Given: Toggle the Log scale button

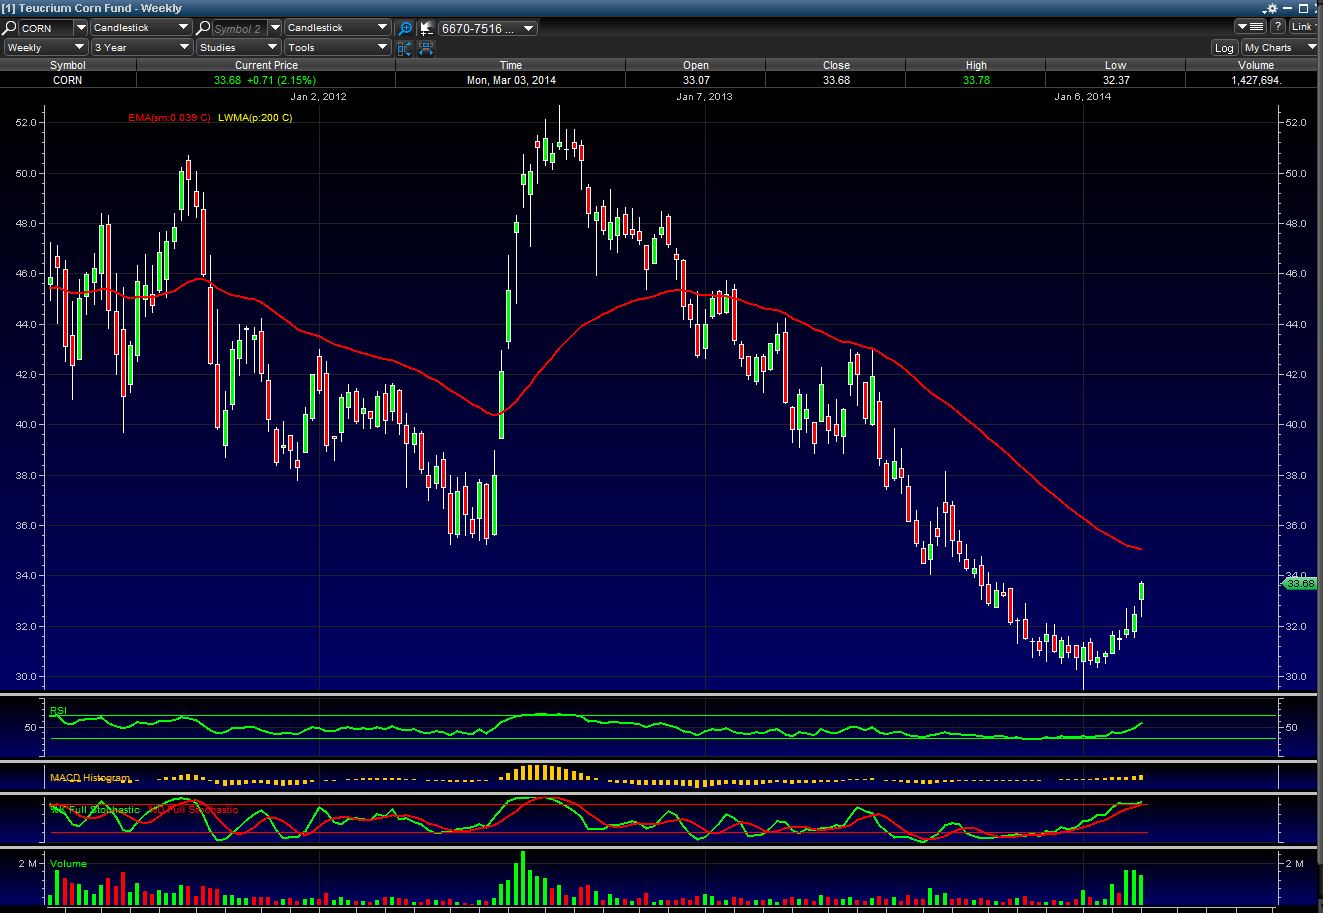Looking at the screenshot, I should click(1224, 48).
